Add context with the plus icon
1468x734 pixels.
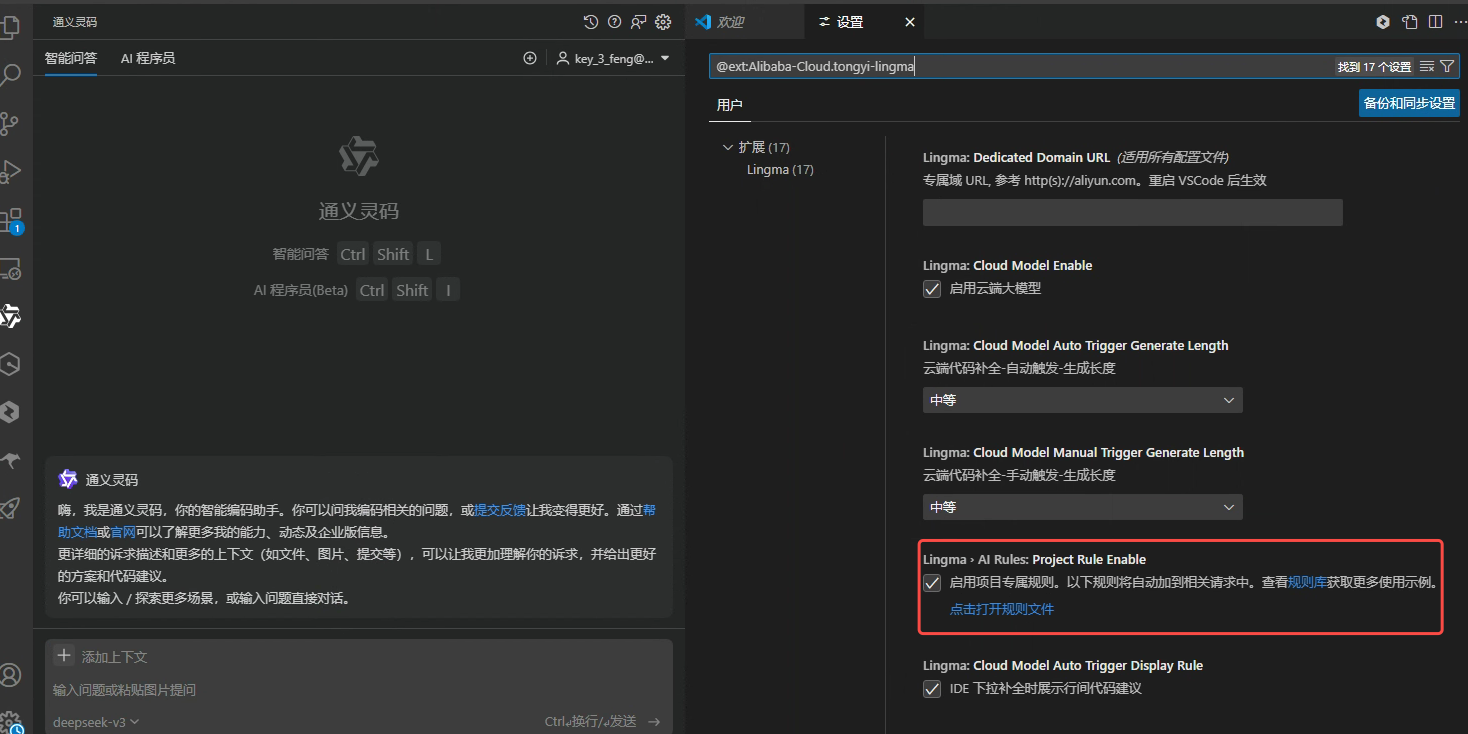tap(64, 656)
